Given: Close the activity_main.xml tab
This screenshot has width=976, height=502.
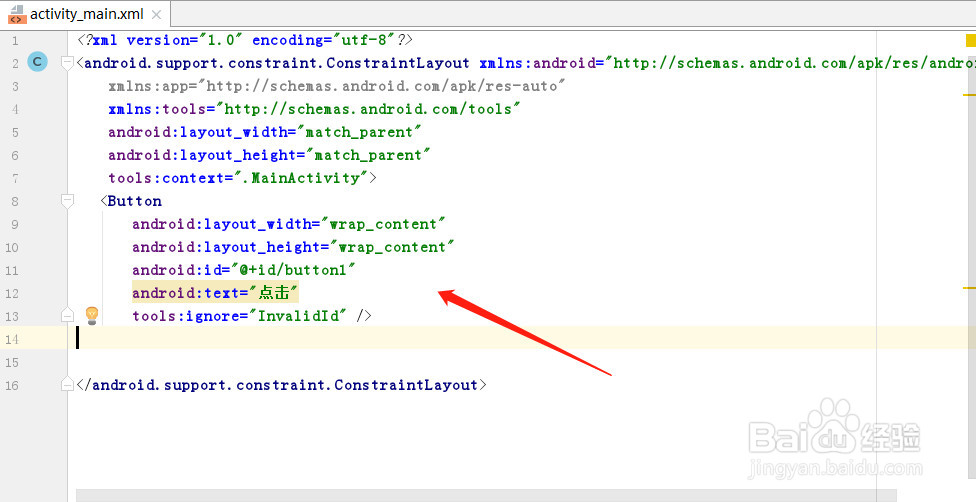Looking at the screenshot, I should tap(157, 14).
